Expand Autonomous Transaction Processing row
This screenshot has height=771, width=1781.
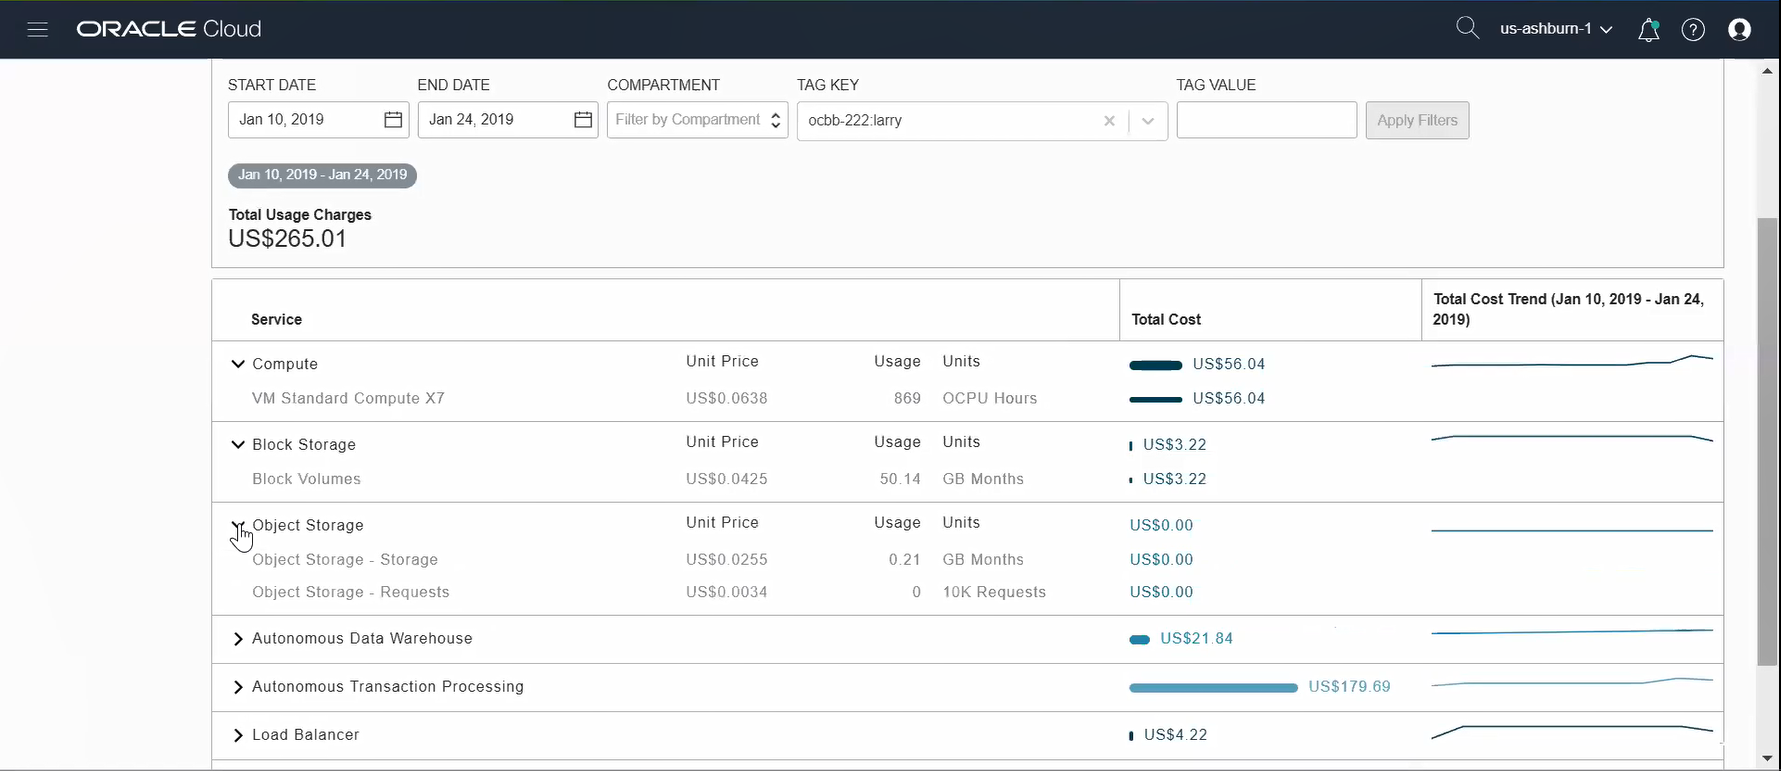[x=238, y=687]
